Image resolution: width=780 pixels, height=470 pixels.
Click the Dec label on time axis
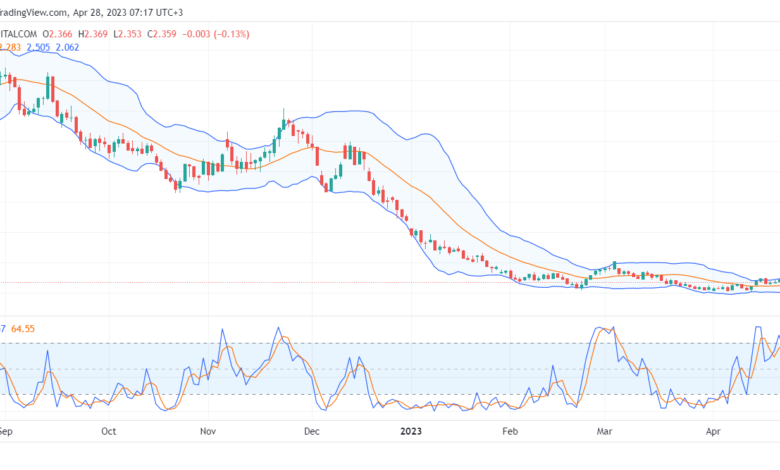[x=312, y=431]
